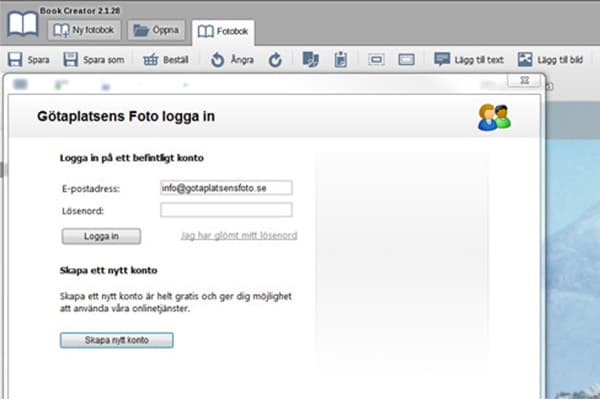Click the wide frame layout icon

click(x=406, y=60)
